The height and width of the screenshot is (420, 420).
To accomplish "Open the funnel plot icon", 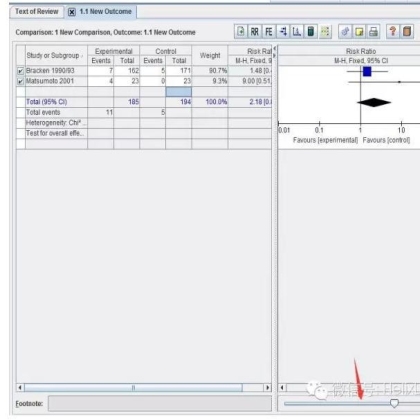I will click(x=297, y=32).
